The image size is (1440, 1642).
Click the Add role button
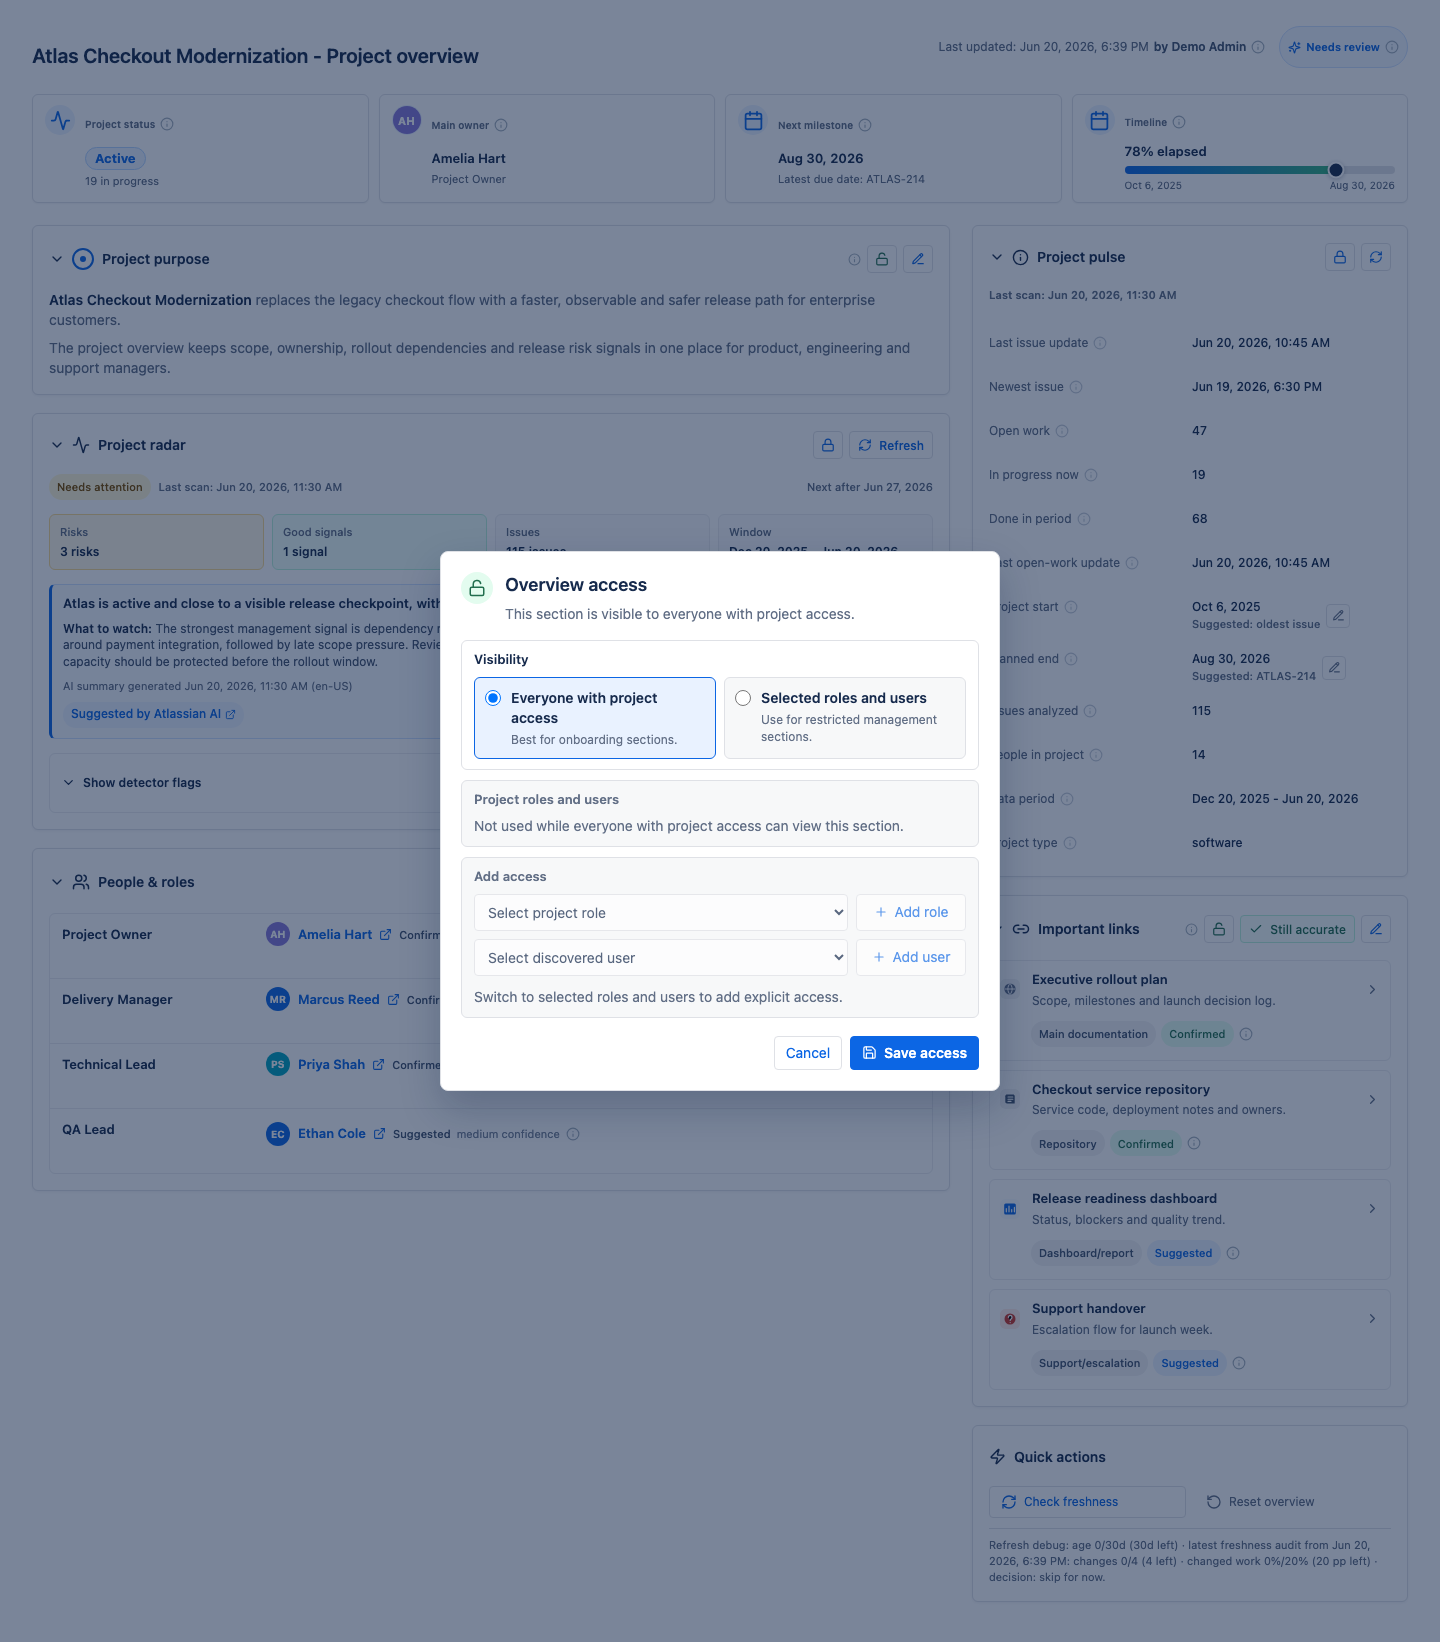point(911,913)
